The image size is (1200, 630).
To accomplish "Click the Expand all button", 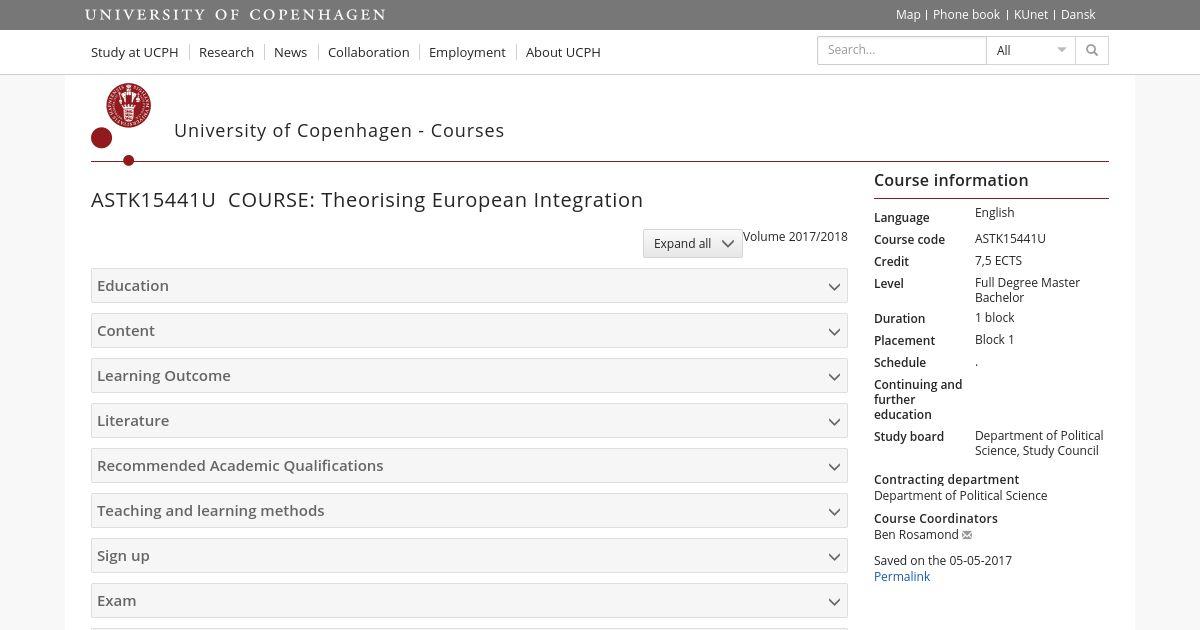I will (x=692, y=244).
